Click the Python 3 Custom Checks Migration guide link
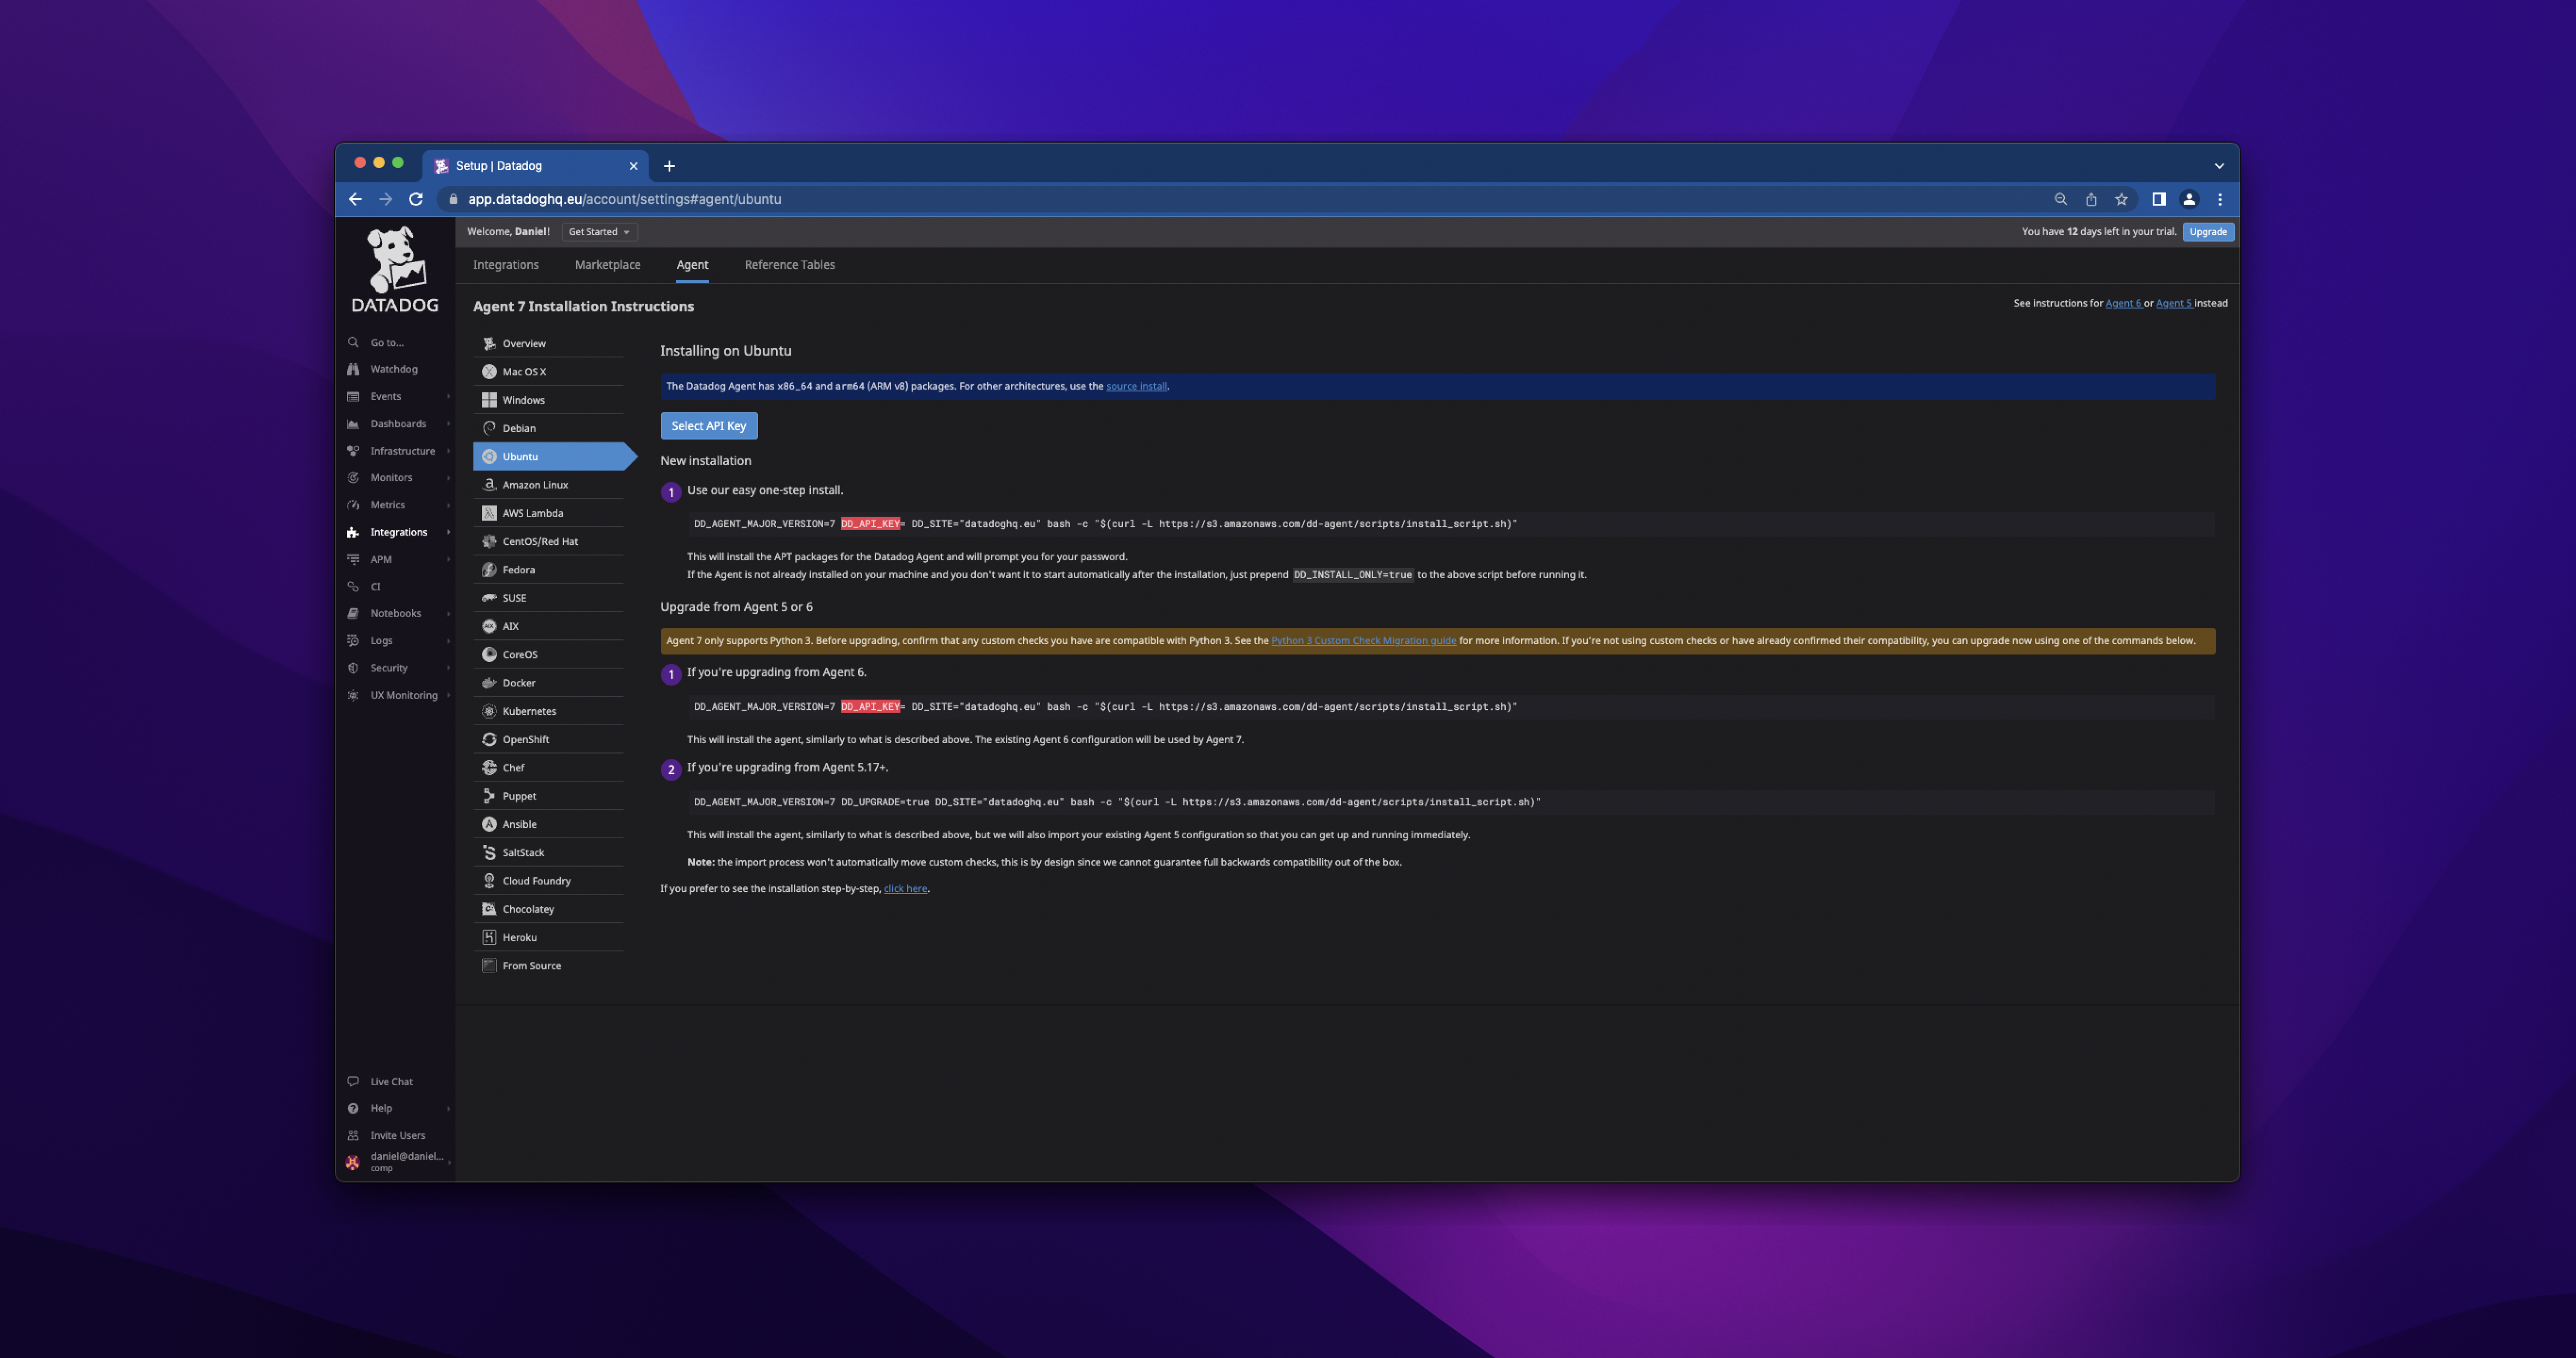2576x1358 pixels. click(x=1363, y=641)
